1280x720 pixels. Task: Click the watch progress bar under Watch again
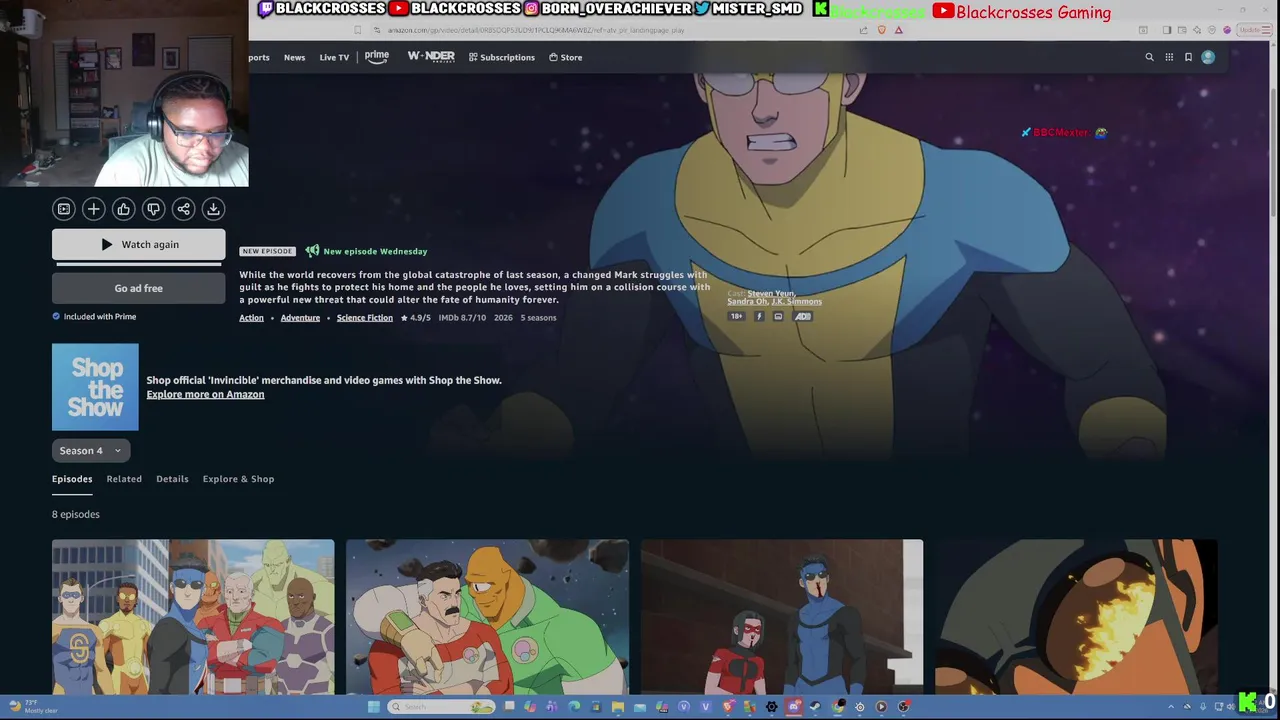139,265
